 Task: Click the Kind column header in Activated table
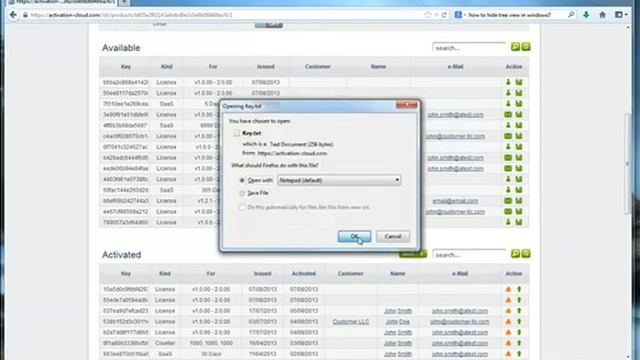[x=165, y=273]
